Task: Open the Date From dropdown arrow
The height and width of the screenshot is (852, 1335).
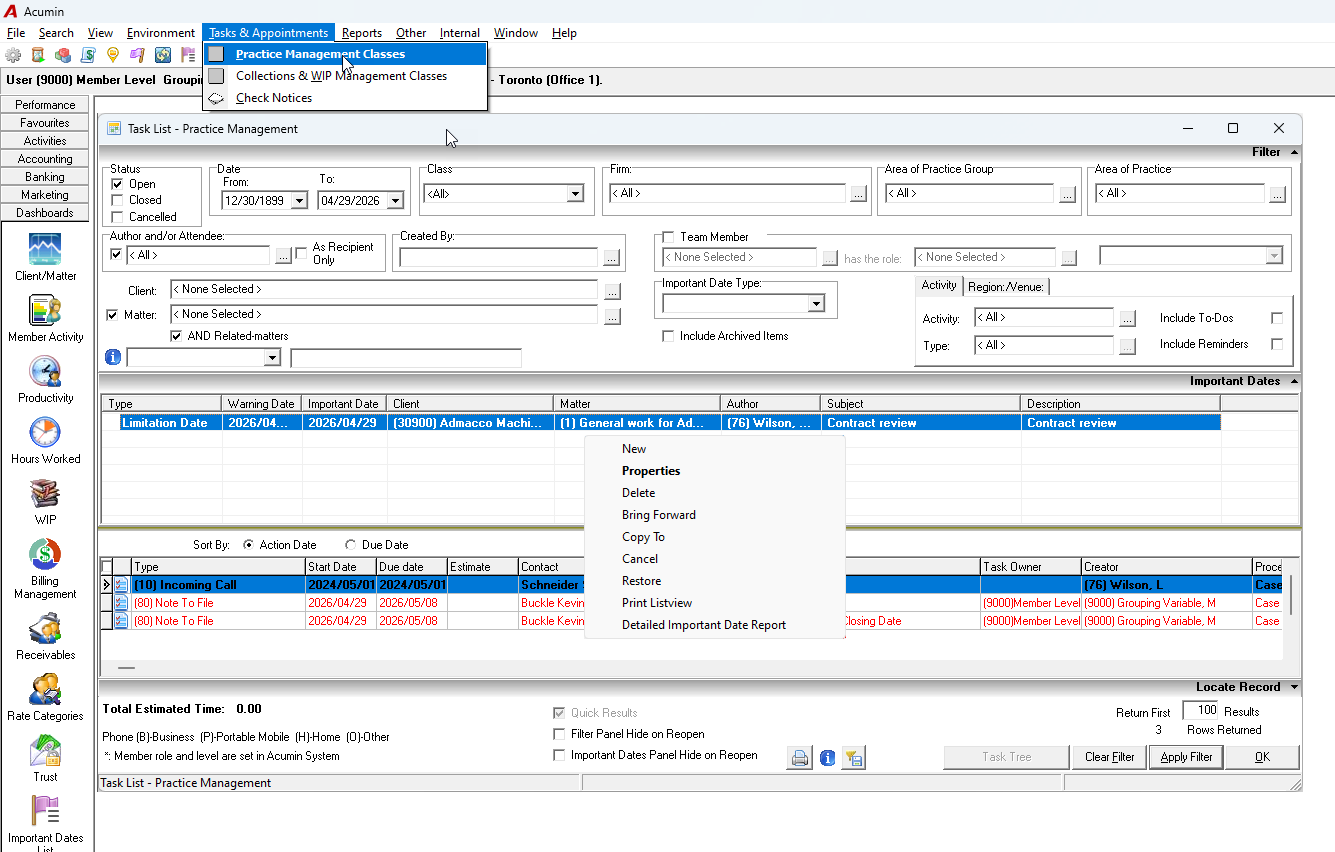Action: click(299, 201)
